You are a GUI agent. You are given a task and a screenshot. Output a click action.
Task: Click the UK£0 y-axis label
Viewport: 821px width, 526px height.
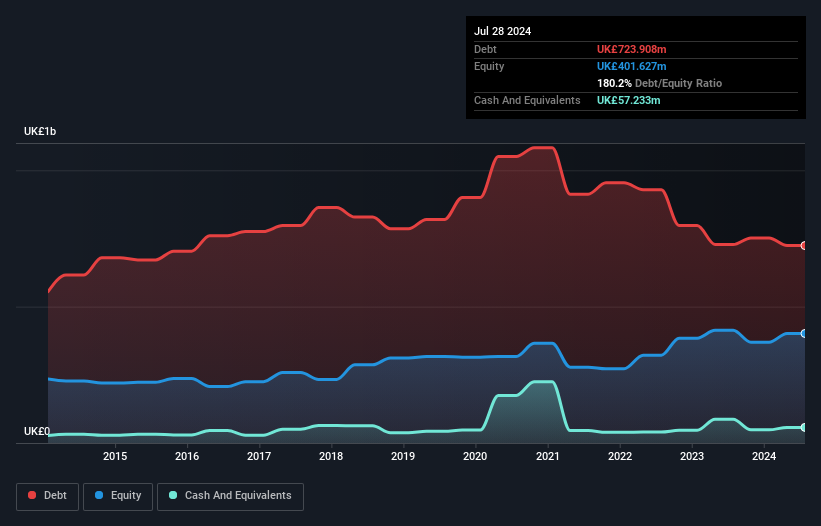[37, 431]
